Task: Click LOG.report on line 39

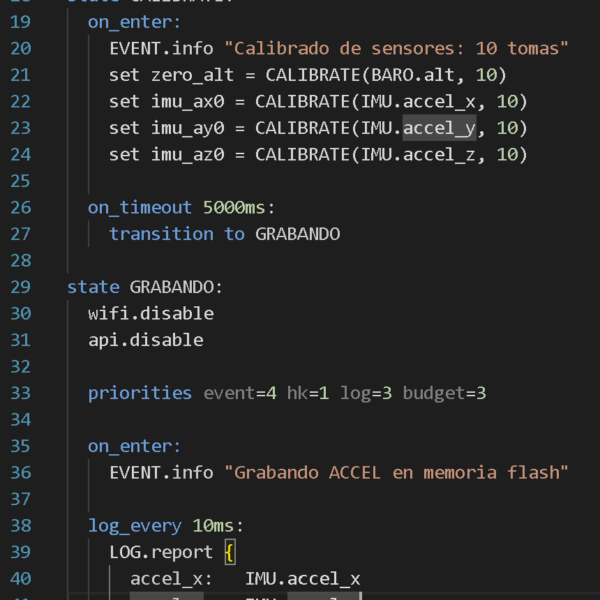Action: pyautogui.click(x=161, y=552)
